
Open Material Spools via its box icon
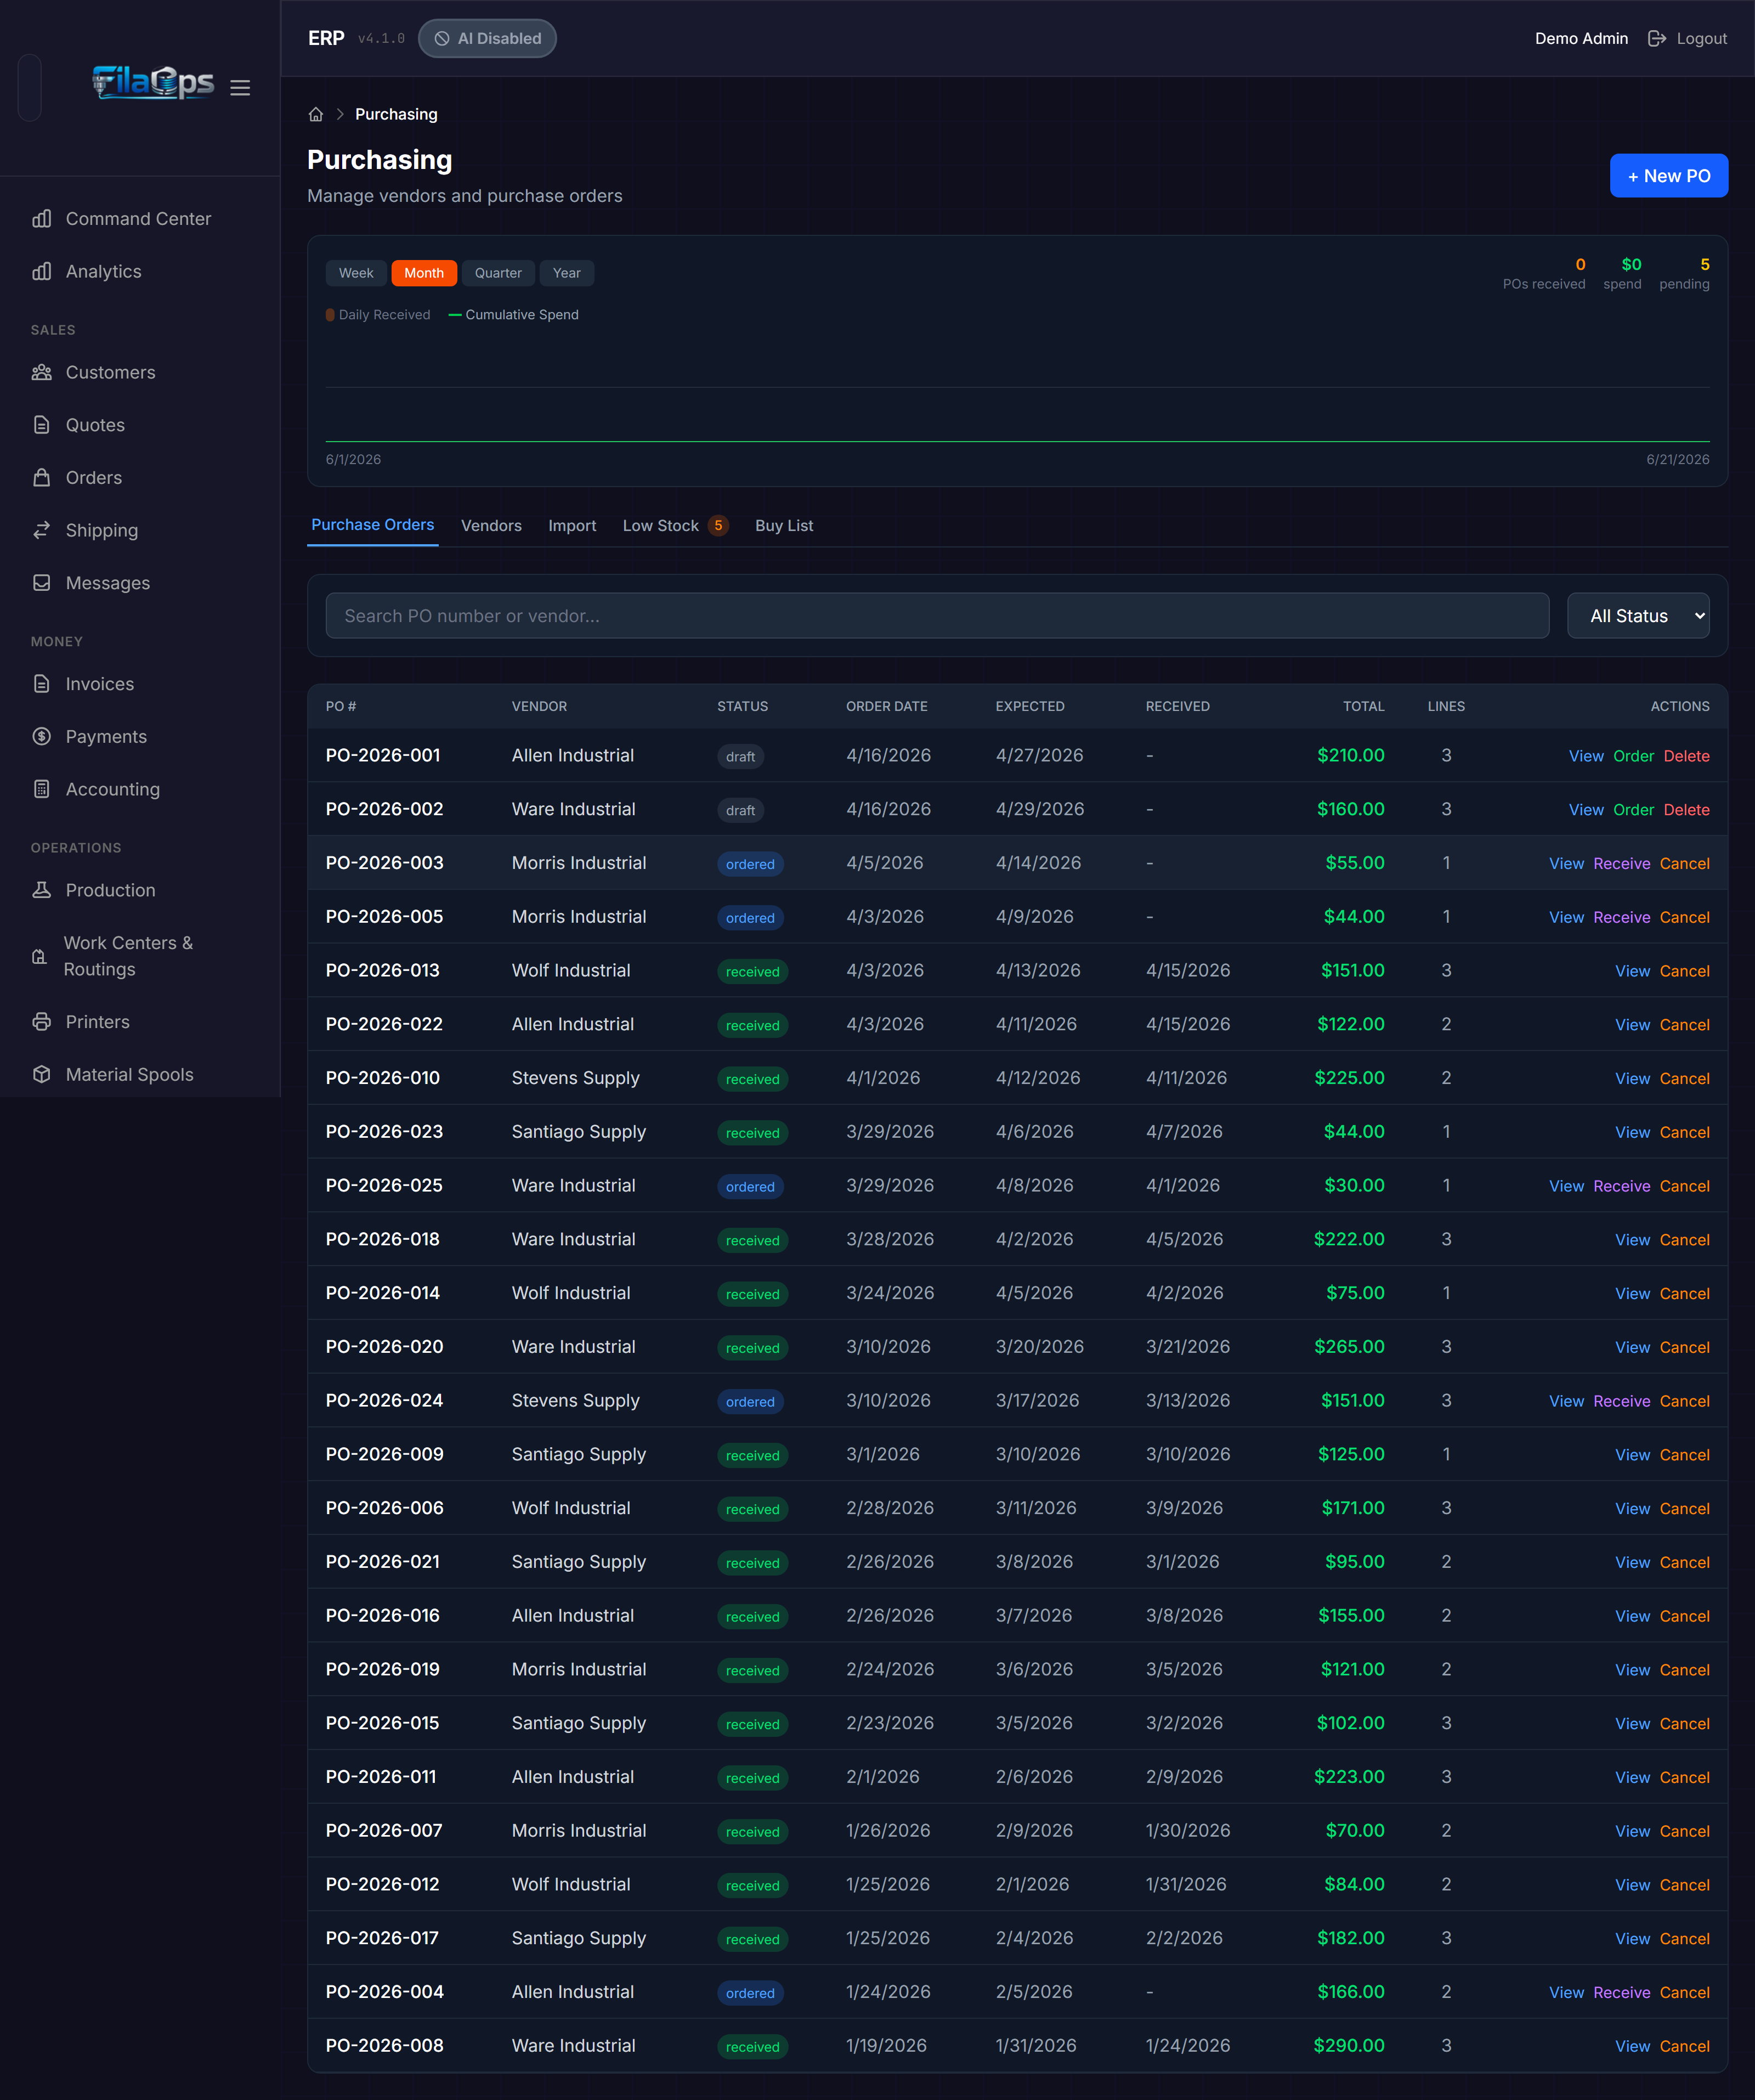[x=41, y=1075]
